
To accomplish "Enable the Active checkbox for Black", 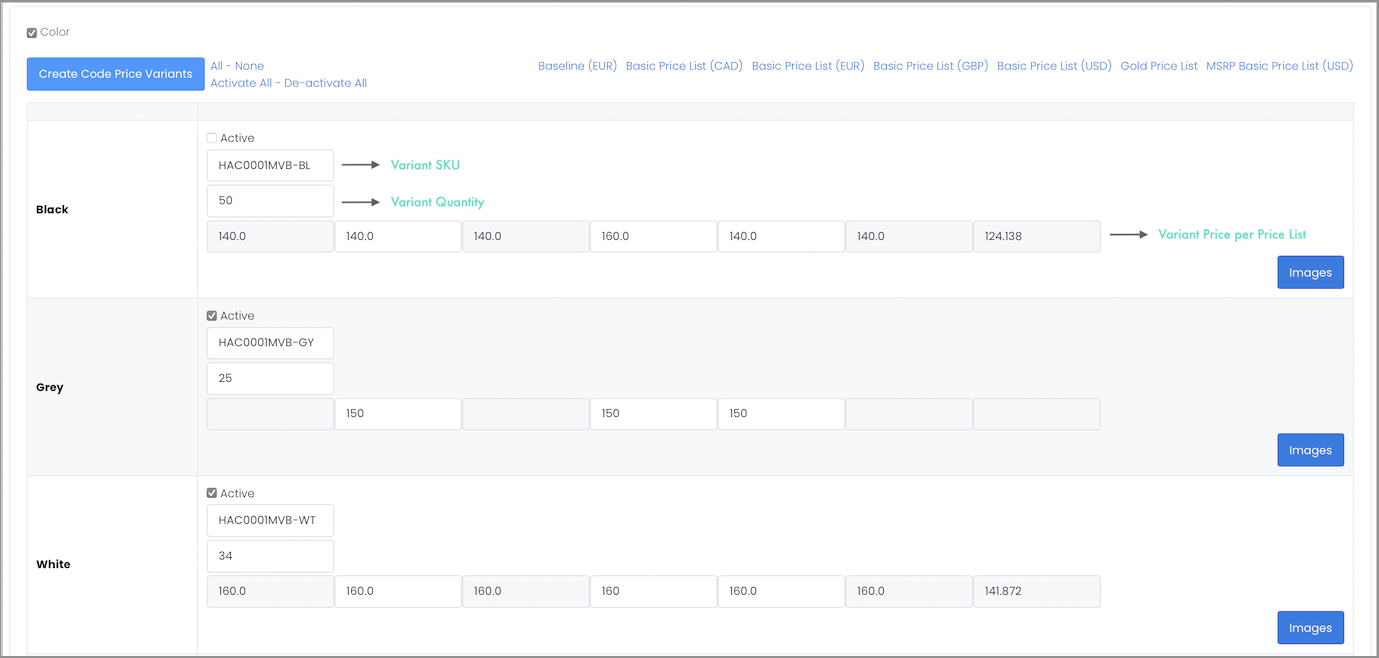I will 212,138.
